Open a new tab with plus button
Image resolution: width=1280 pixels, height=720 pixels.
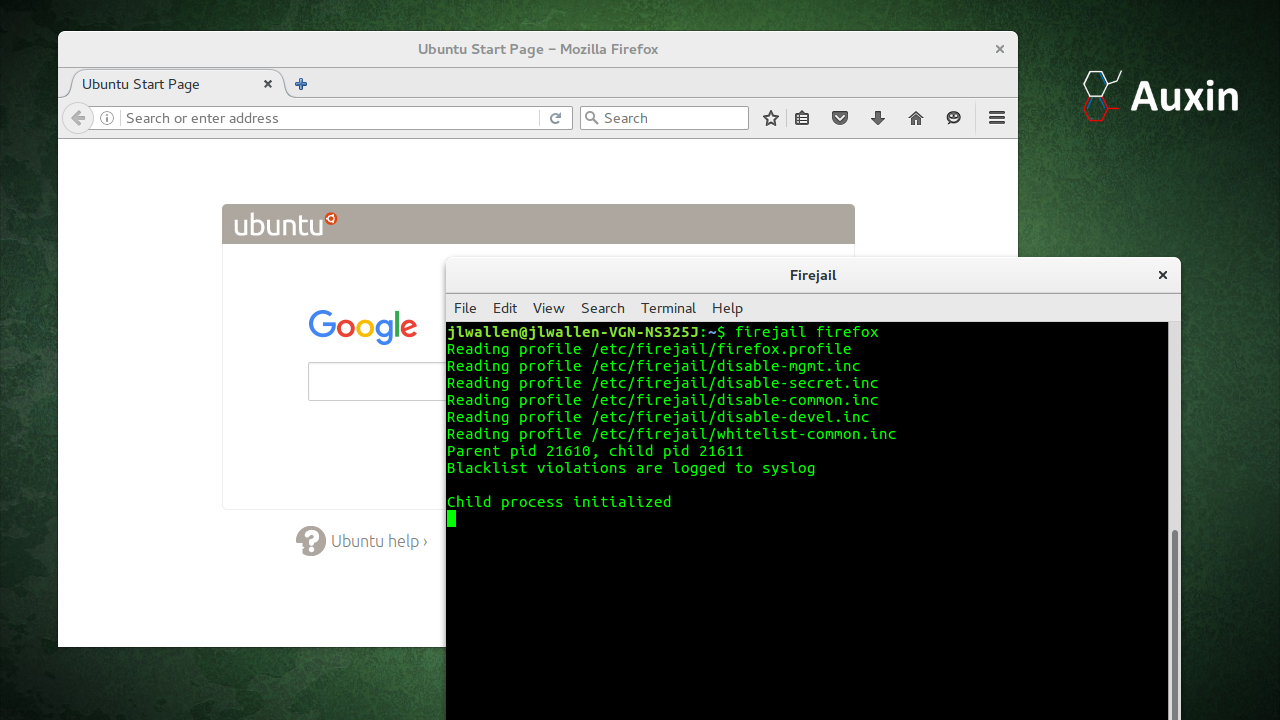tap(301, 84)
